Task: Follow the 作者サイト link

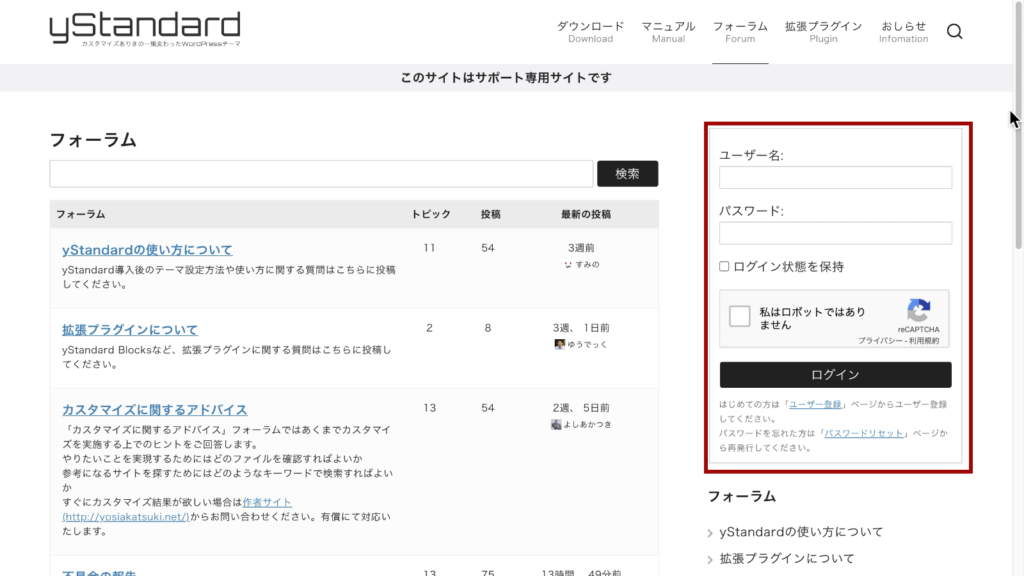Action: click(267, 502)
